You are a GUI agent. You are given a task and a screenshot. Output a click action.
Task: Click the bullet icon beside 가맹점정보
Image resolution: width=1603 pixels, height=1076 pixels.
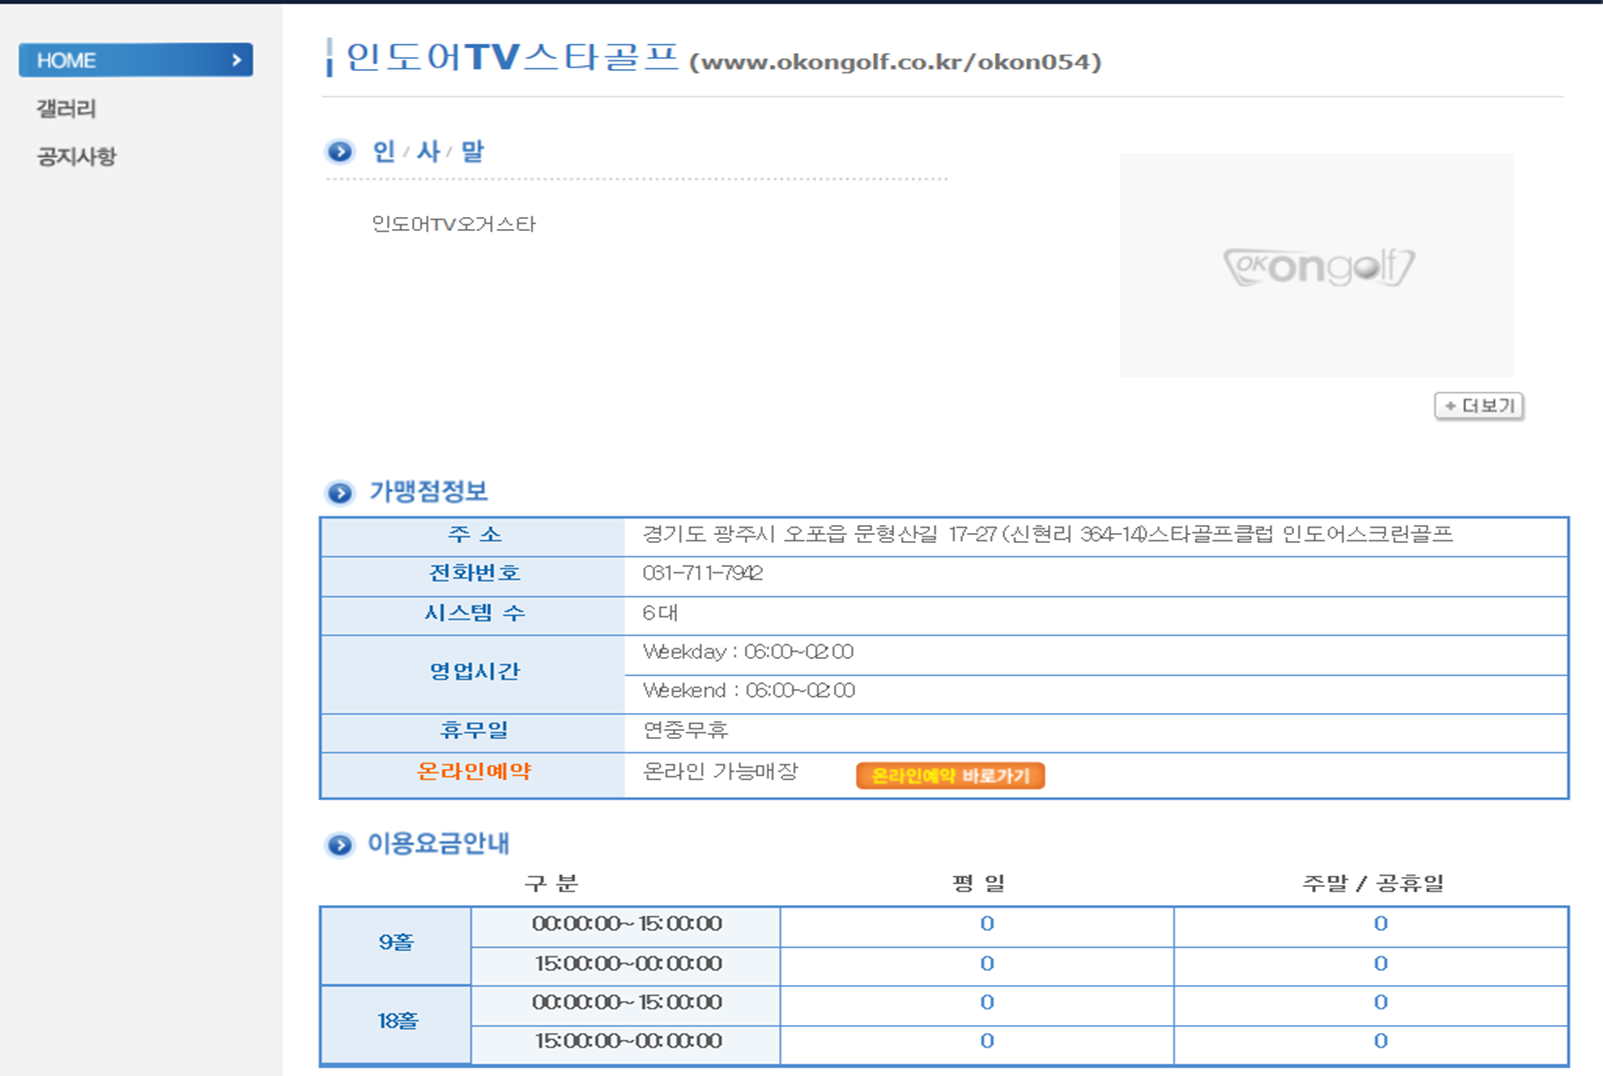tap(340, 493)
